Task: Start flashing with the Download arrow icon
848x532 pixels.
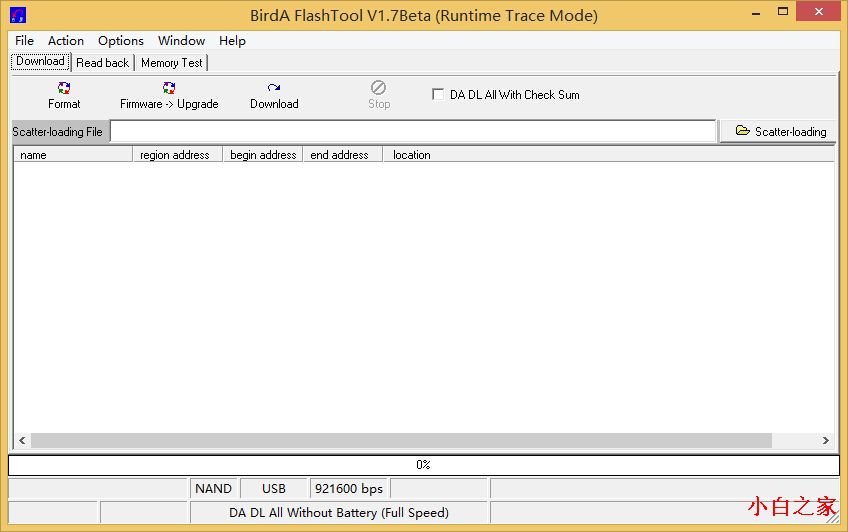Action: [274, 88]
